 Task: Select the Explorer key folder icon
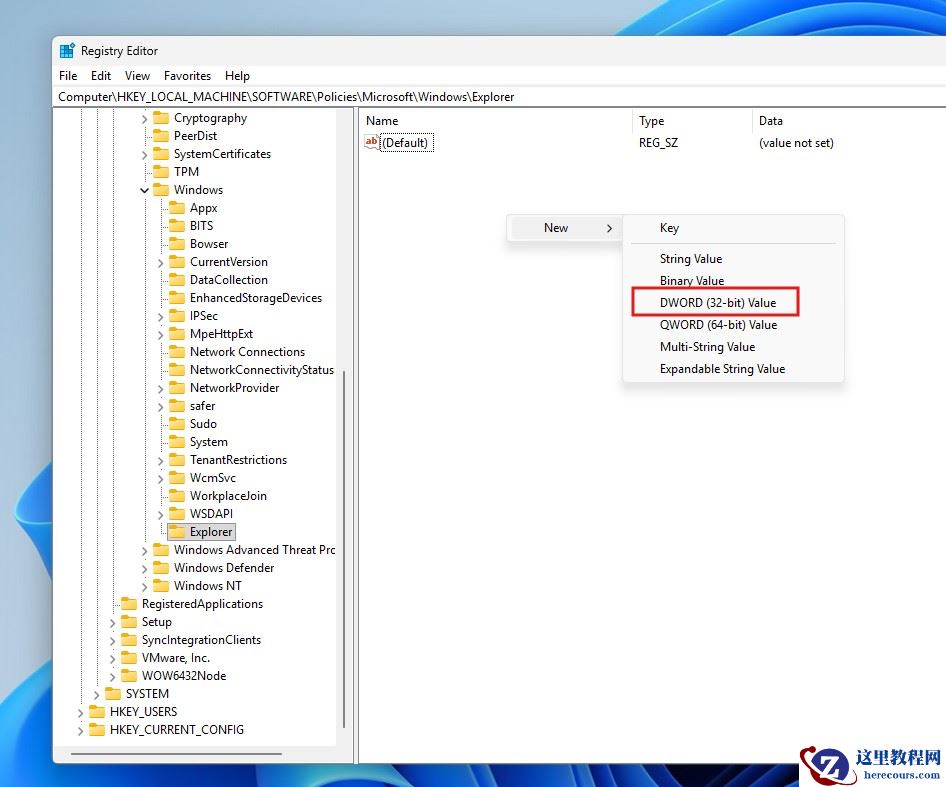pyautogui.click(x=178, y=531)
